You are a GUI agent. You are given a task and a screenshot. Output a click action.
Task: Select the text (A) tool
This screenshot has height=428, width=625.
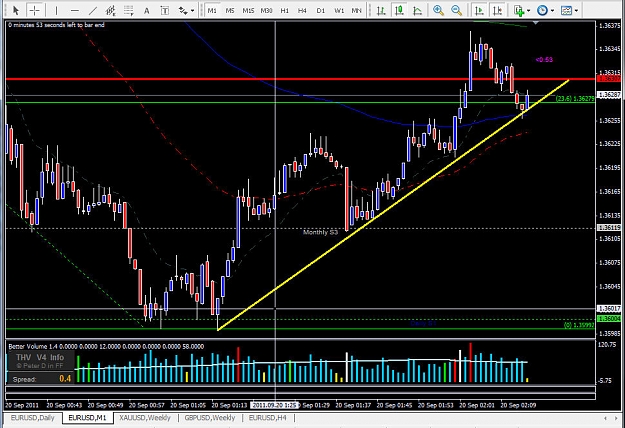(x=146, y=11)
